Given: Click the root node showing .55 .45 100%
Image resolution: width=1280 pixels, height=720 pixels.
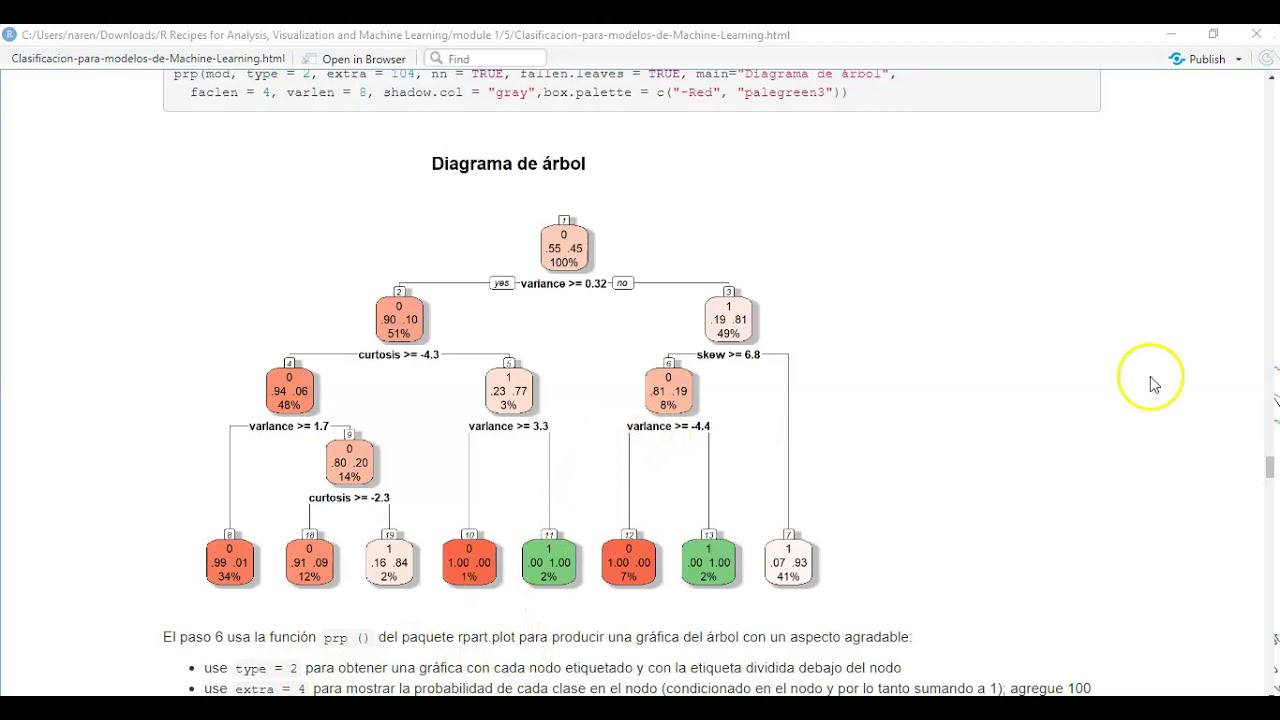Looking at the screenshot, I should (x=564, y=248).
